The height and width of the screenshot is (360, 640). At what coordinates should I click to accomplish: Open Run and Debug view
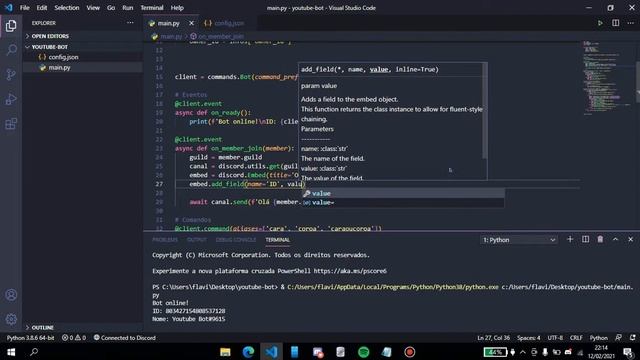tap(11, 99)
